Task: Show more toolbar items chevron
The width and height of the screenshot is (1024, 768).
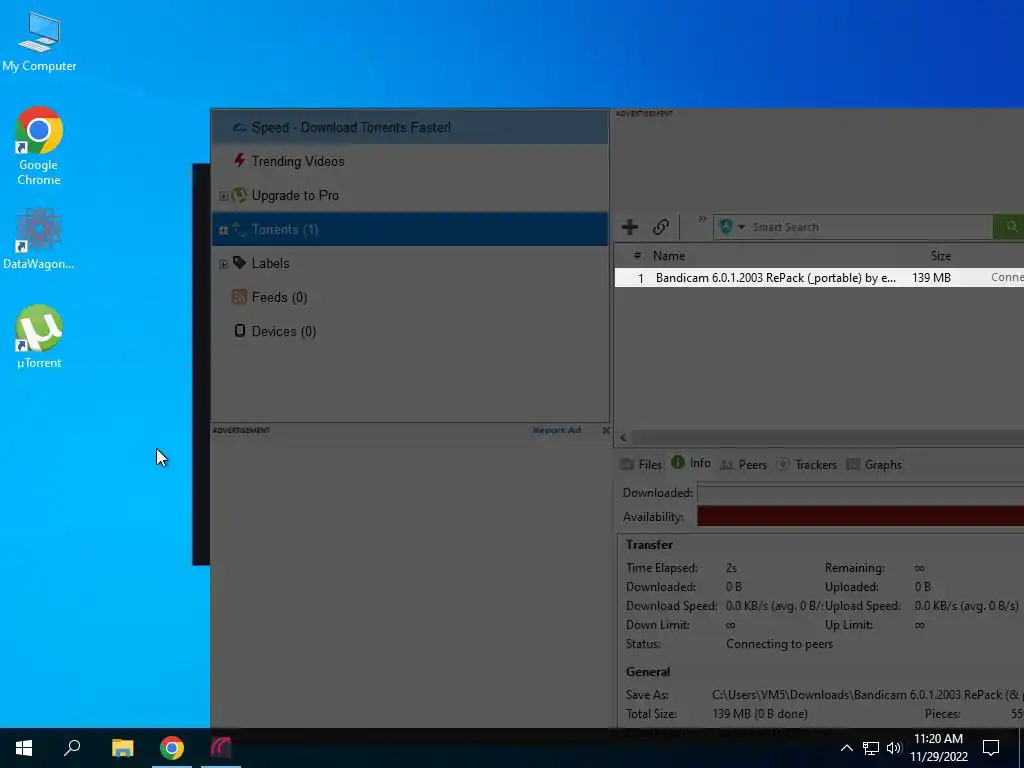Action: [702, 219]
